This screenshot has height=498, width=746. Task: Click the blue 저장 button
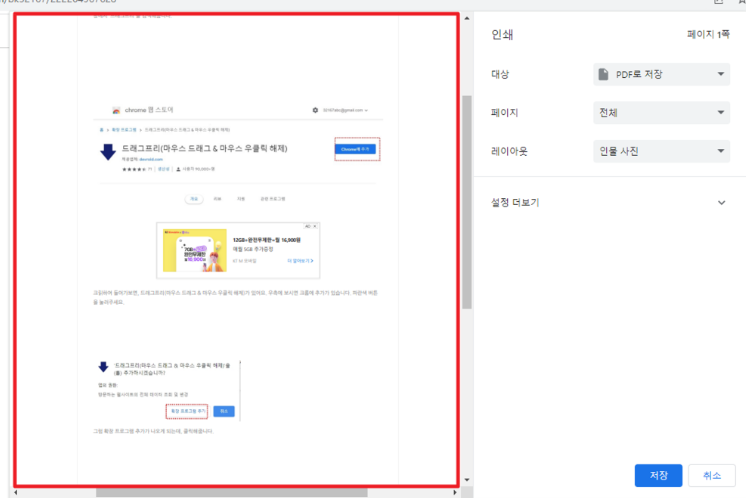click(x=658, y=475)
